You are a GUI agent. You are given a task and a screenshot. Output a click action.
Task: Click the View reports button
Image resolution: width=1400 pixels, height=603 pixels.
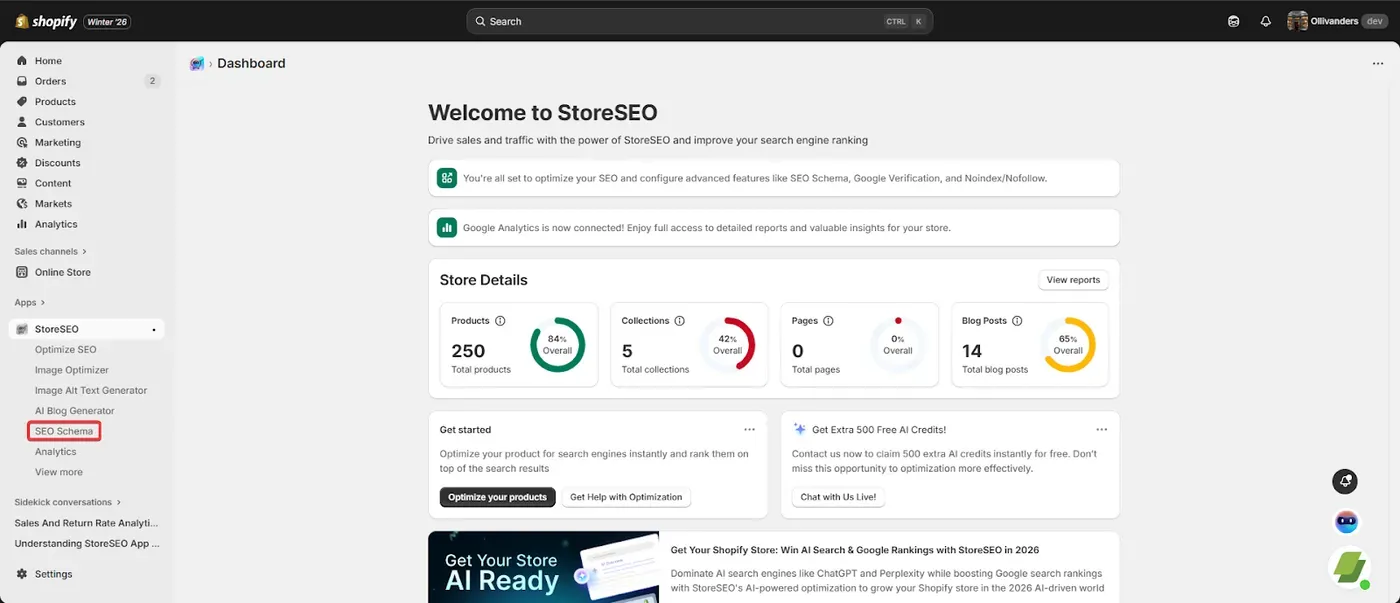pyautogui.click(x=1073, y=280)
